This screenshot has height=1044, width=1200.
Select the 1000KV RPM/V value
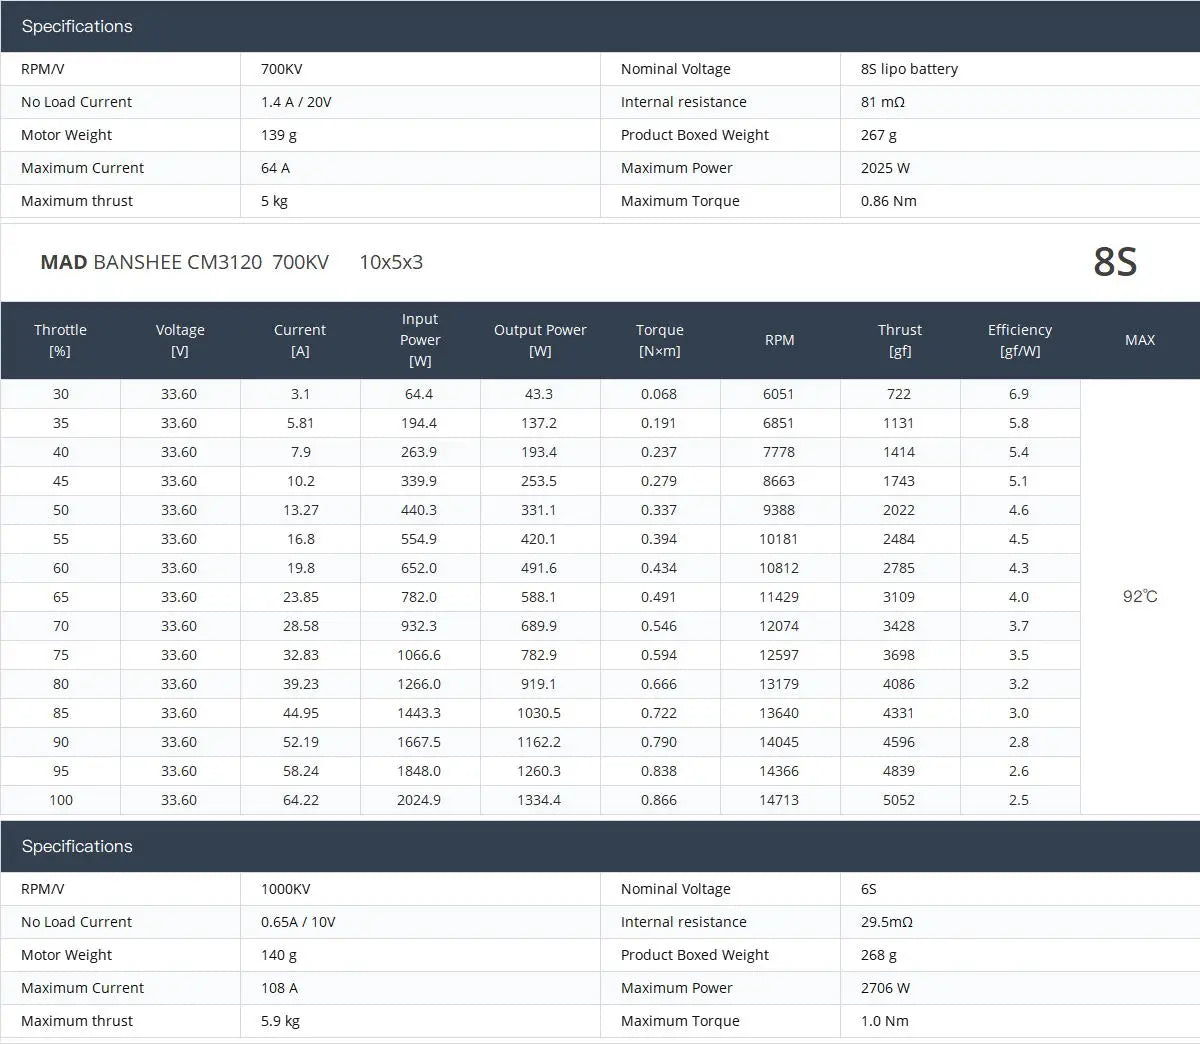pyautogui.click(x=286, y=889)
